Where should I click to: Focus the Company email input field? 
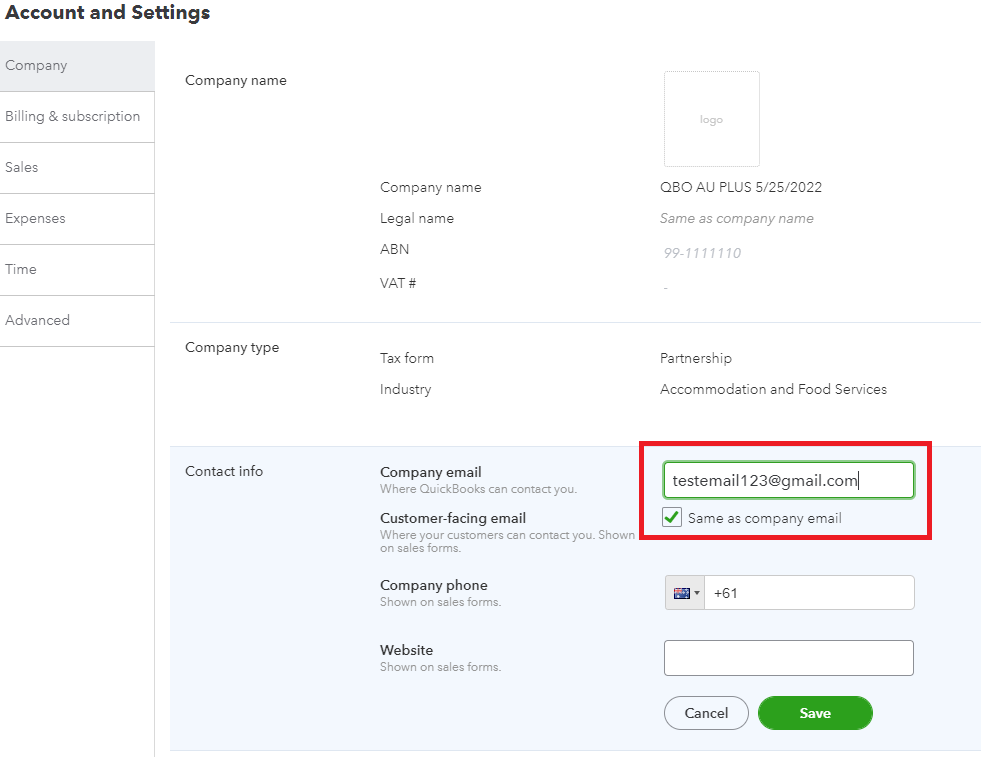(788, 480)
